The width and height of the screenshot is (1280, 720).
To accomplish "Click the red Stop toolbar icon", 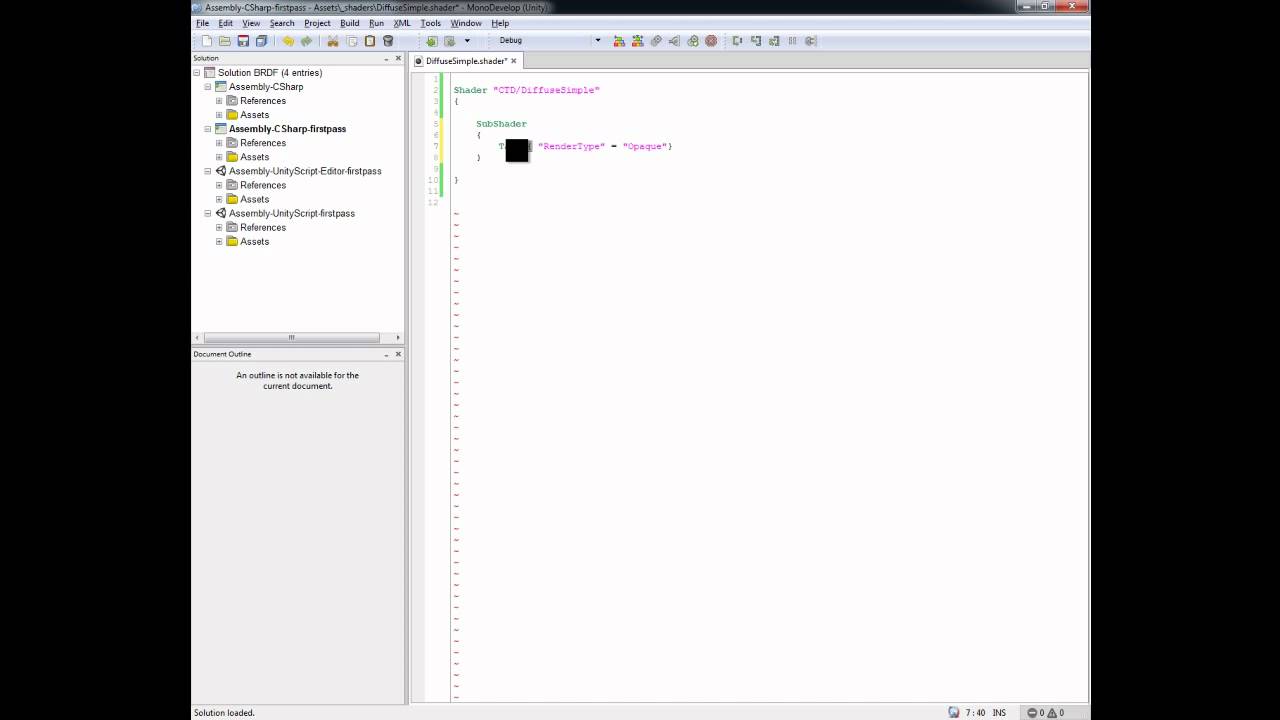I will coord(711,41).
